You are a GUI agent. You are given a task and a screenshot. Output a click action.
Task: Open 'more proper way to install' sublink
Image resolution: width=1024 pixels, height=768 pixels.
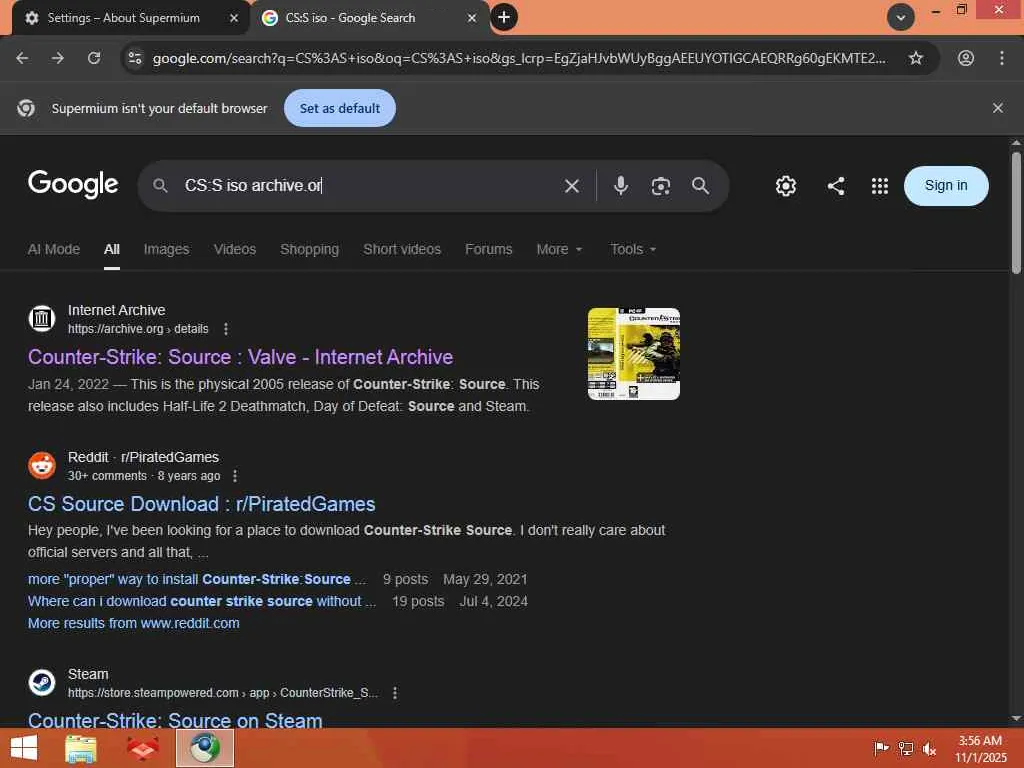(196, 579)
